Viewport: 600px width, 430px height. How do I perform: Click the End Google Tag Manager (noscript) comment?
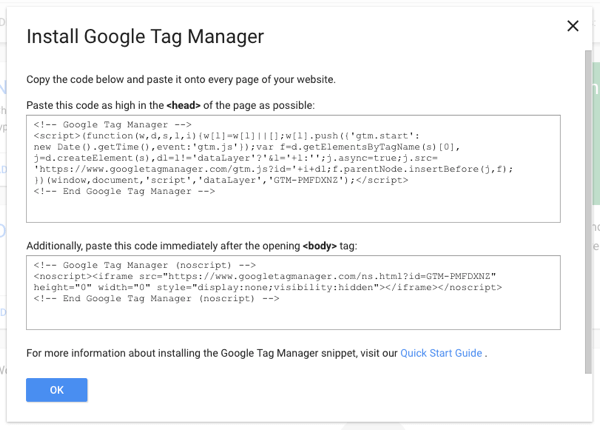[x=156, y=297]
